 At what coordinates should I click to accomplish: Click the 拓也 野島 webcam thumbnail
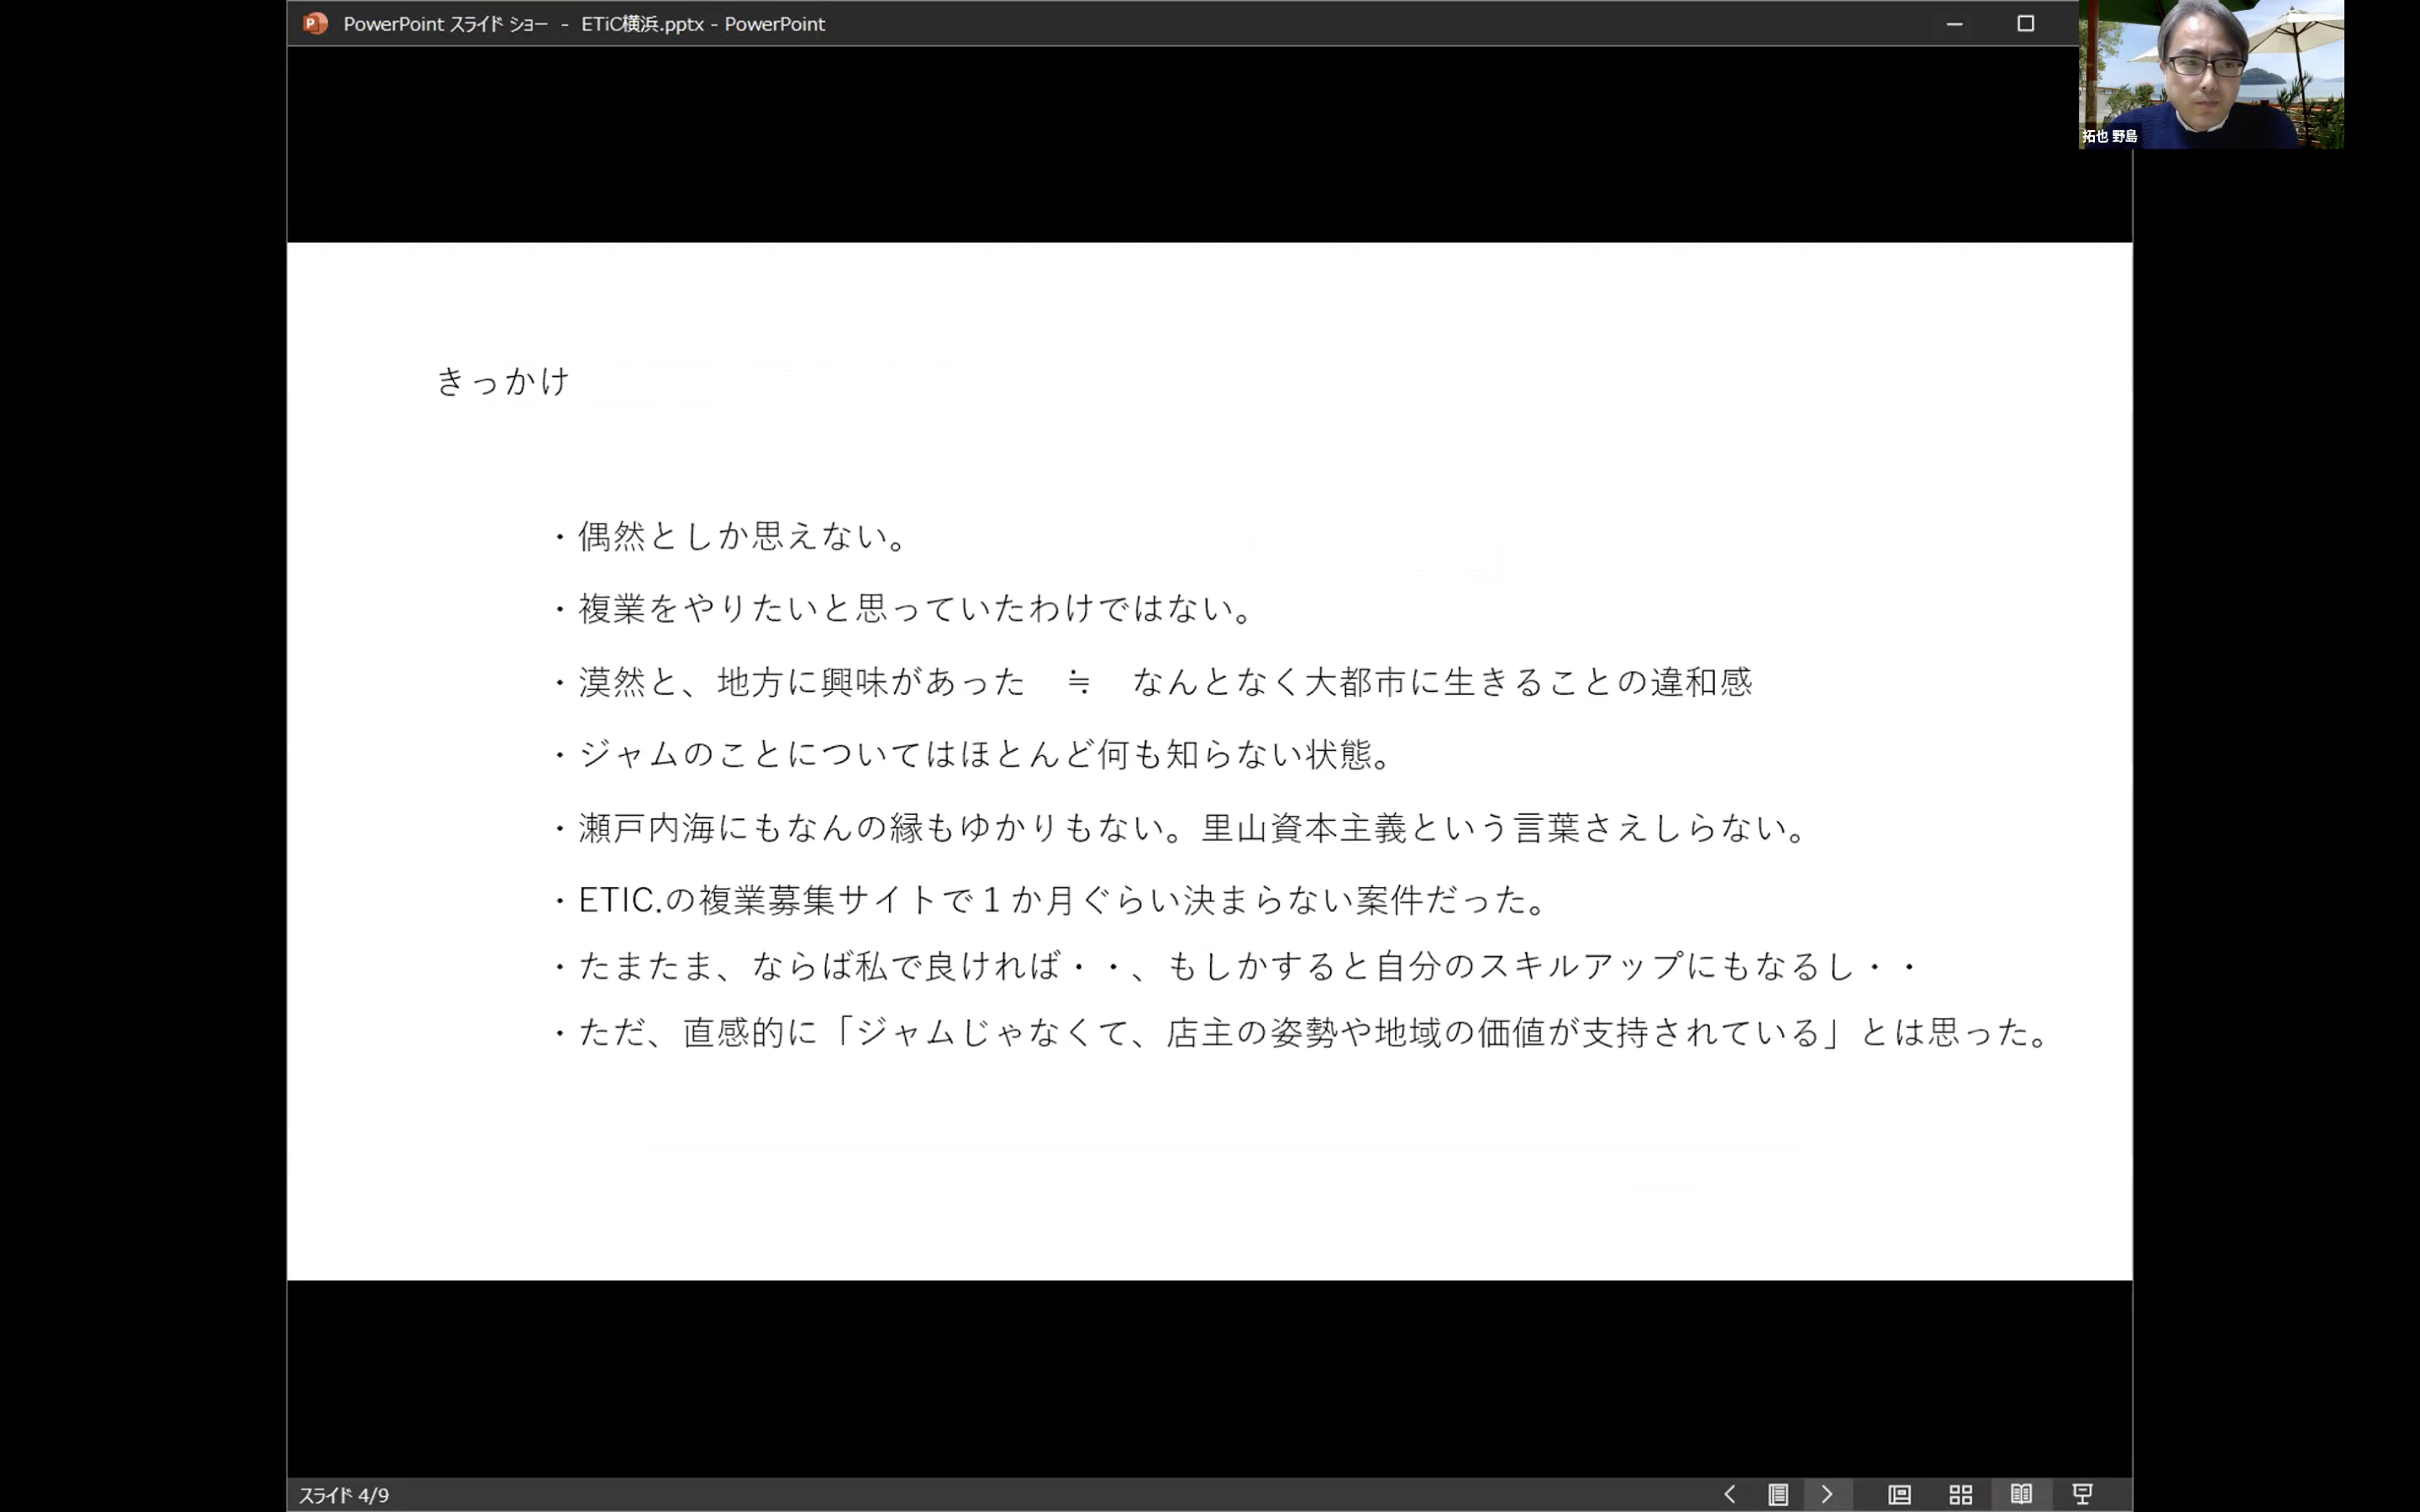pyautogui.click(x=2210, y=75)
